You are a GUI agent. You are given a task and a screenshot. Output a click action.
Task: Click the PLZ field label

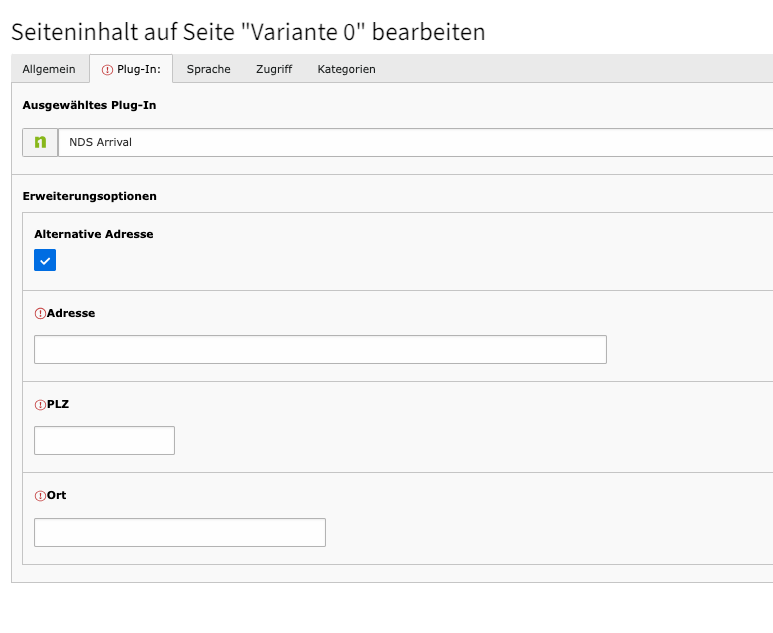pos(58,404)
